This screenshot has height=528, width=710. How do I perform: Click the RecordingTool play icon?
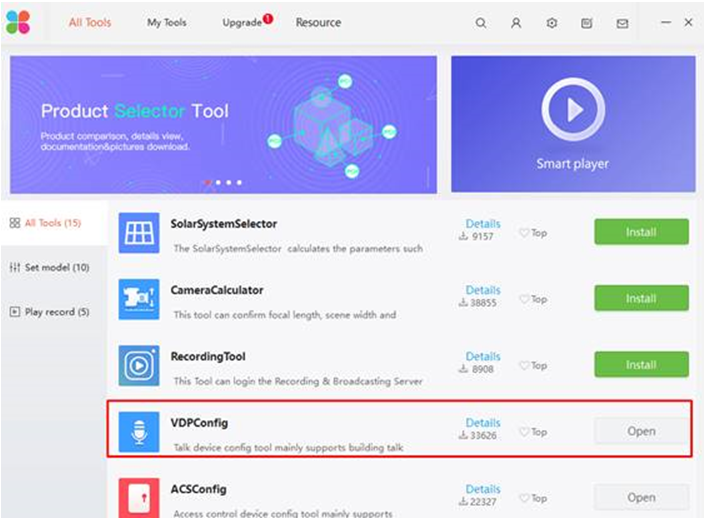click(139, 365)
